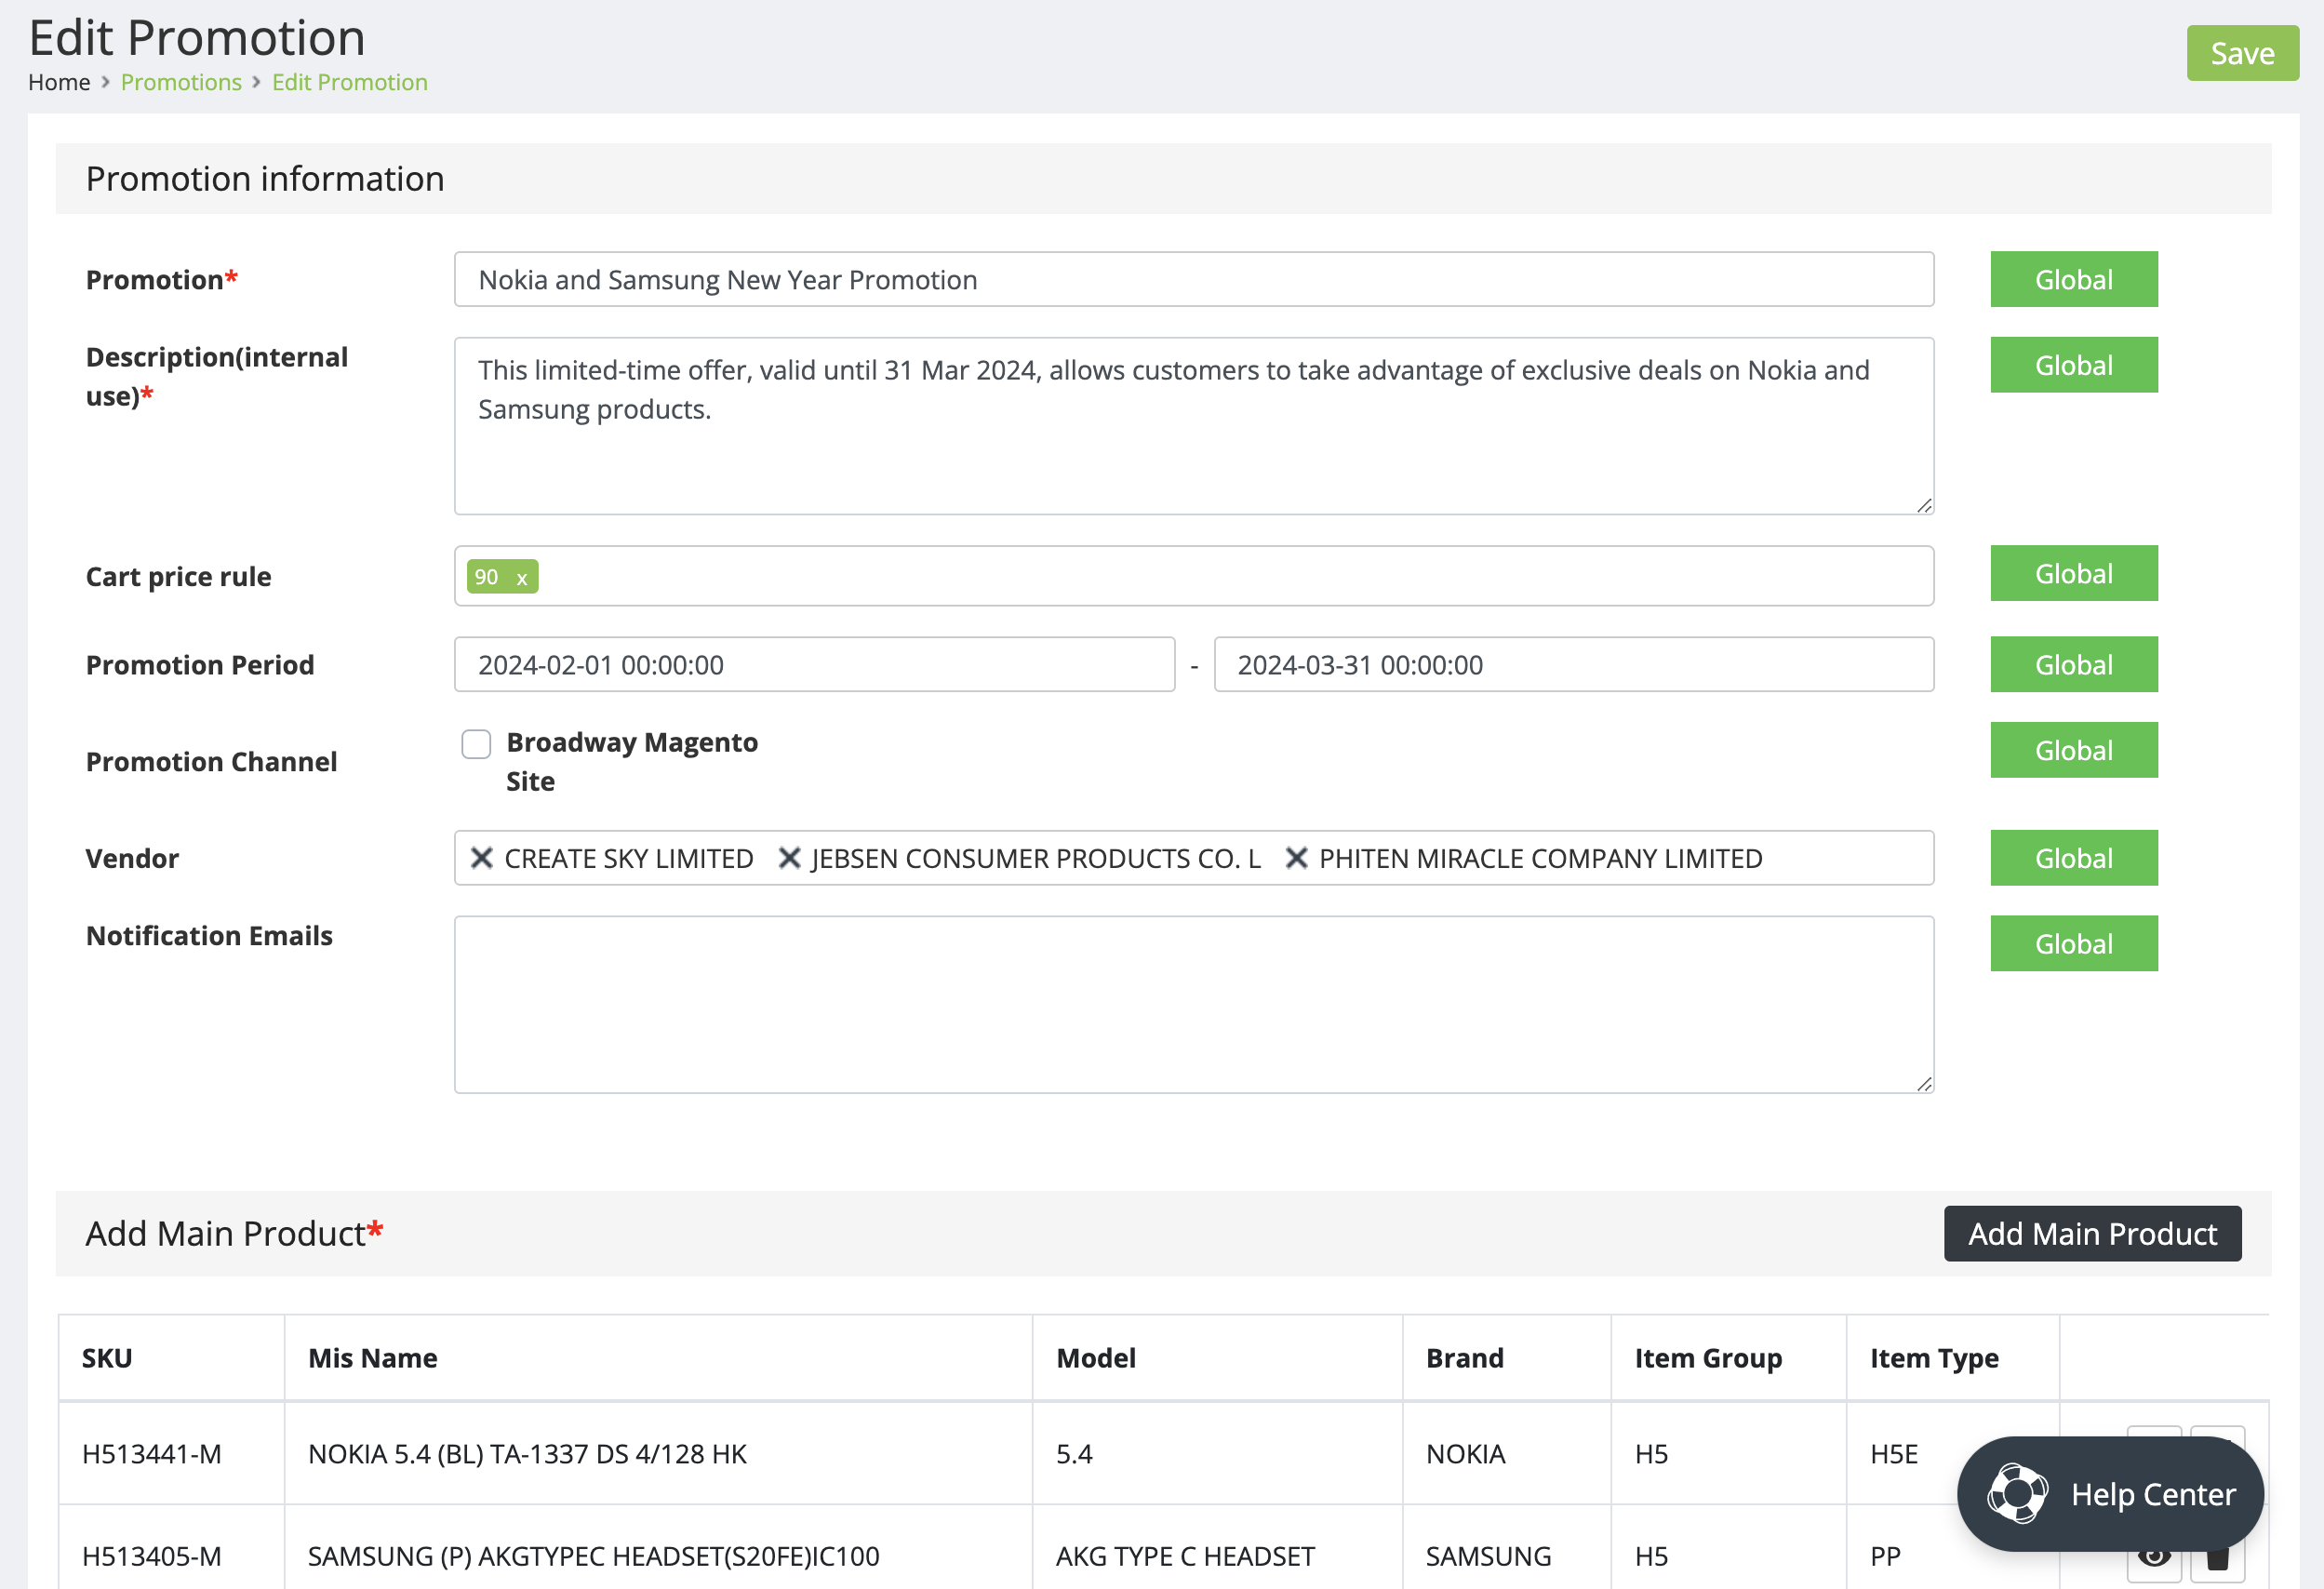Screen dimensions: 2324x1589
Task: Open the promotion end date field
Action: (1574, 664)
